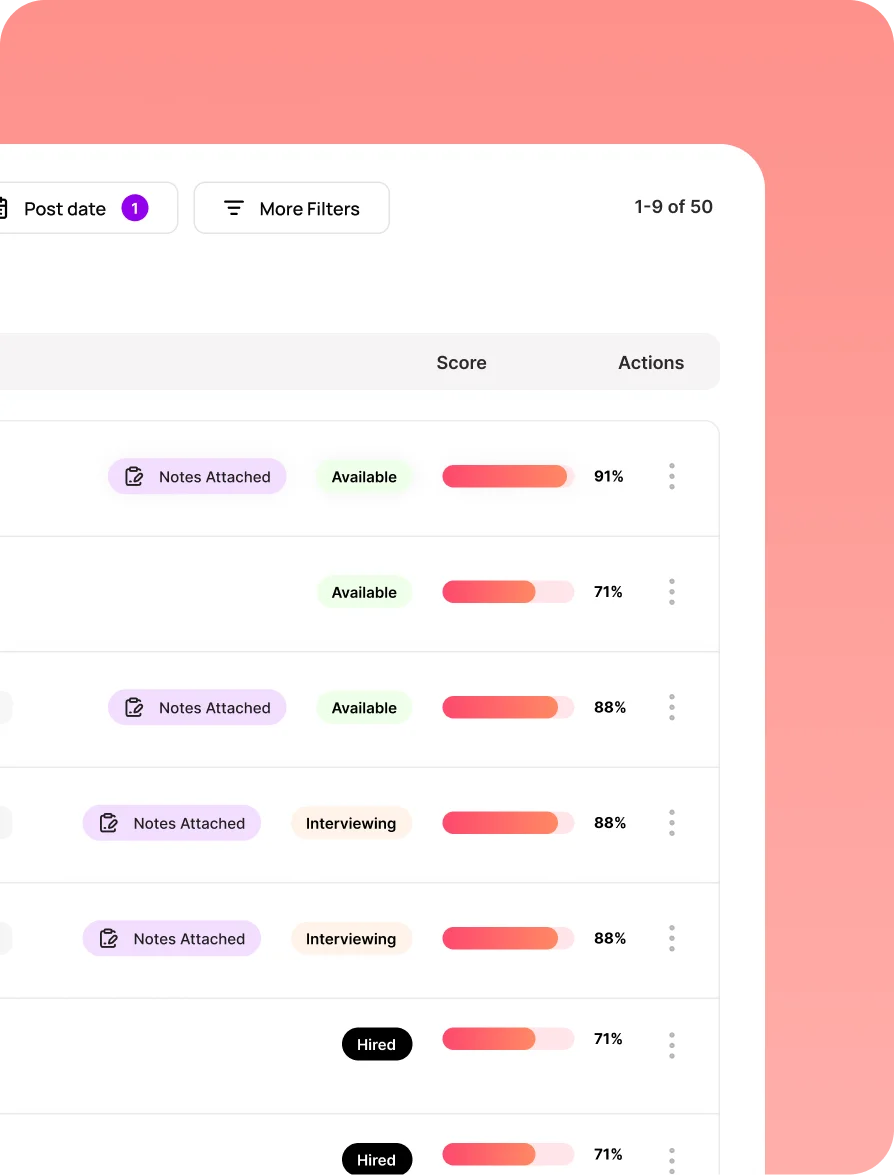Open three-dot menu on the second Interviewing row
Image resolution: width=894 pixels, height=1175 pixels.
671,938
